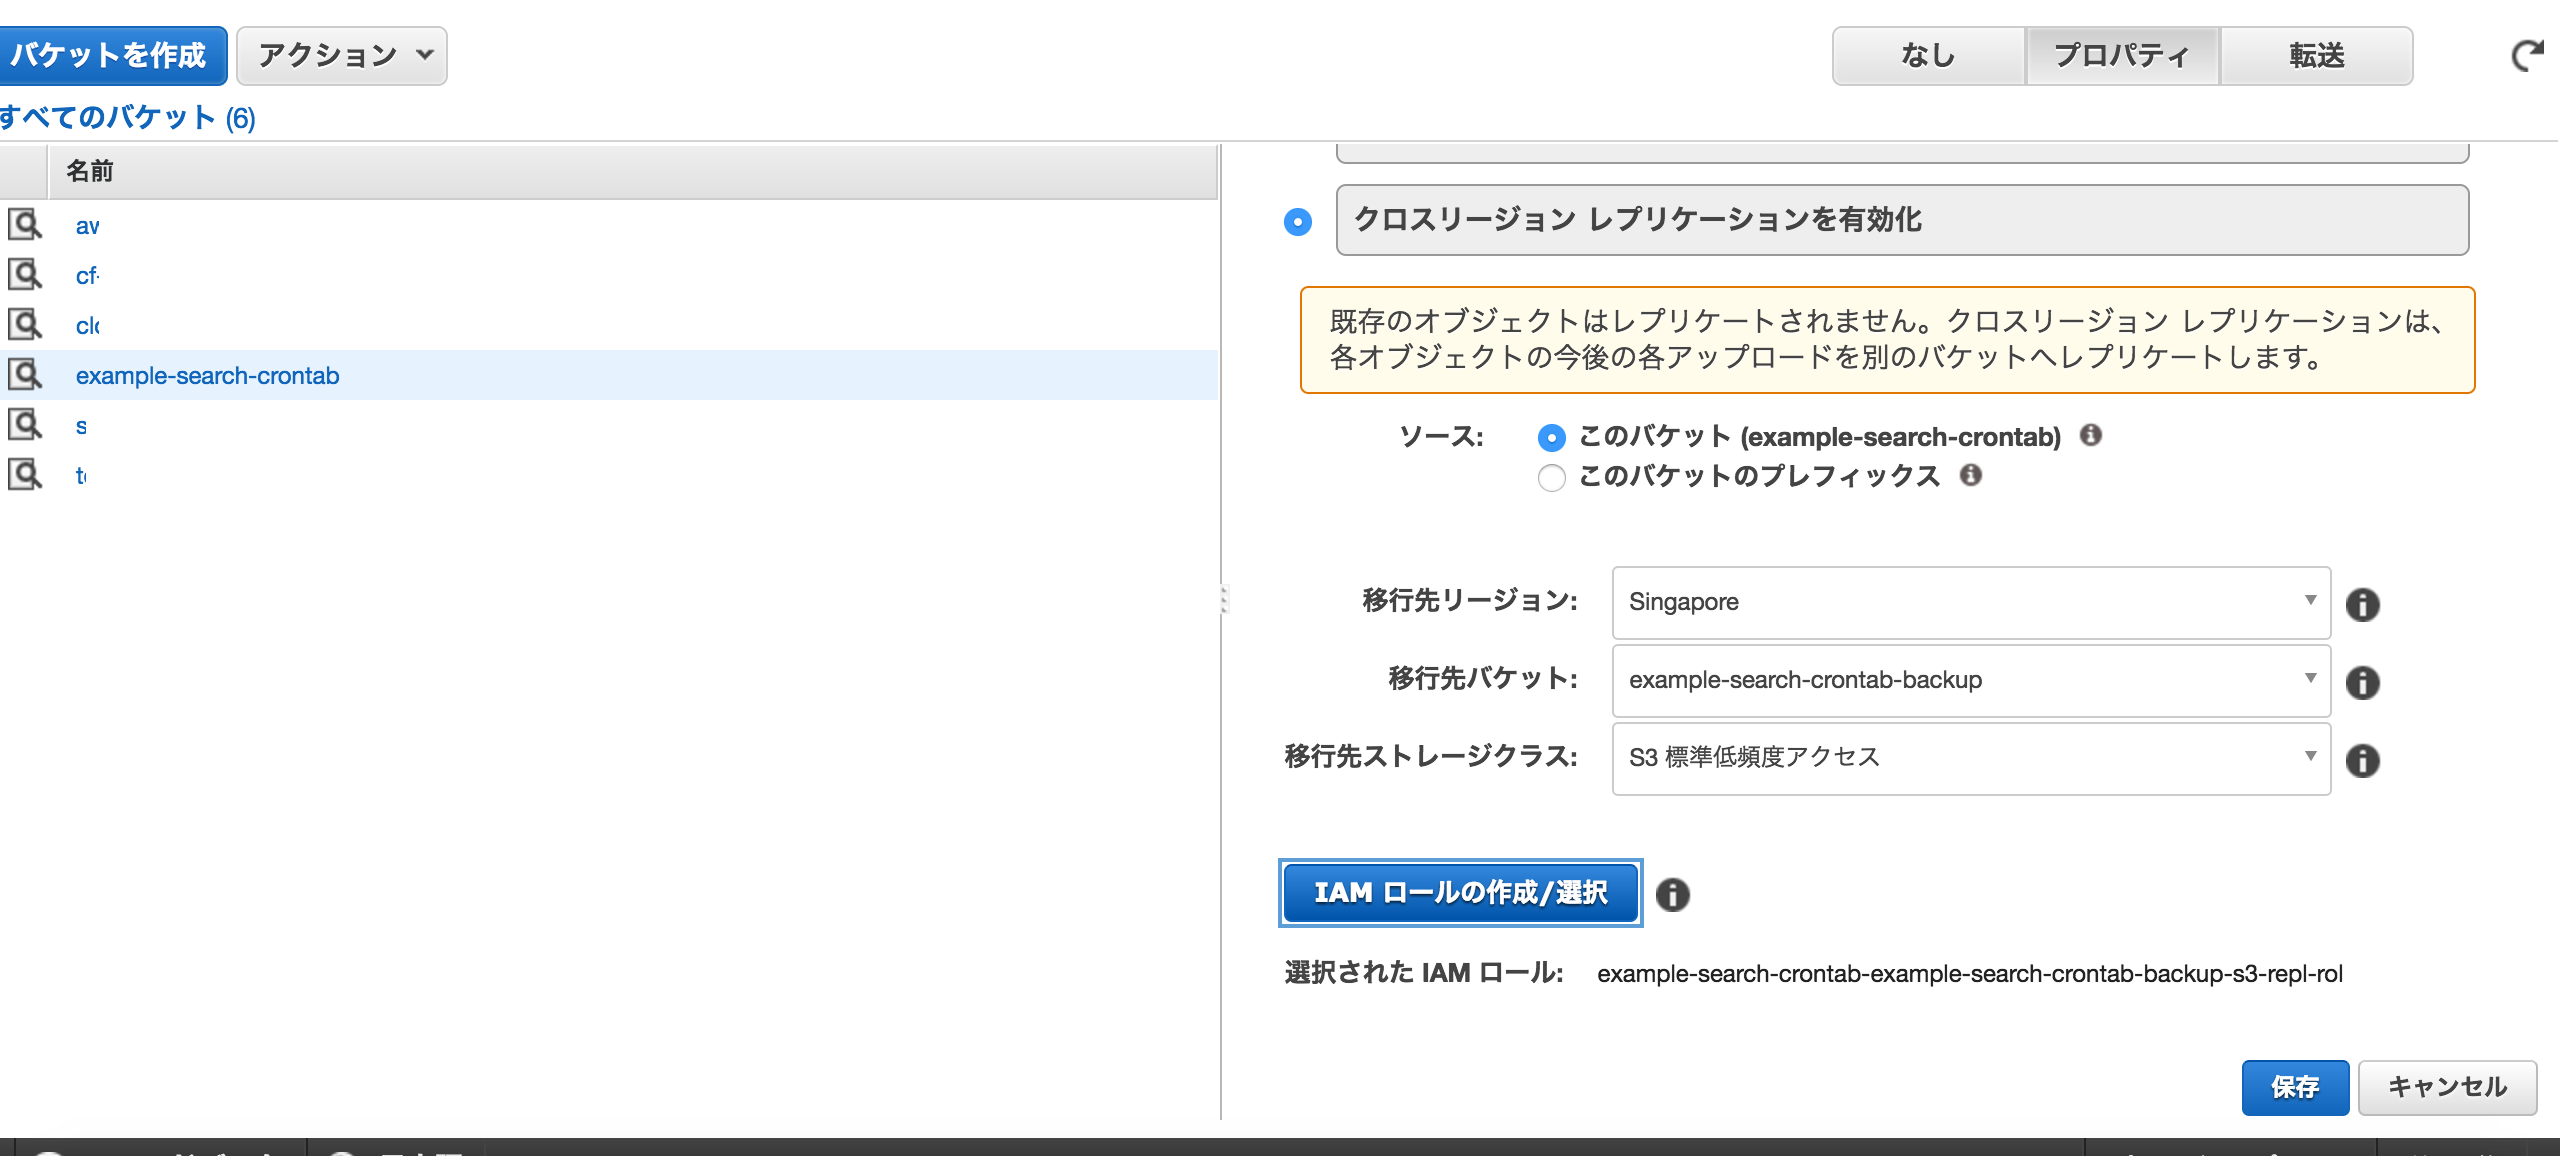The height and width of the screenshot is (1156, 2560).
Task: Click the example-search-crontab bucket link
Action: 206,376
